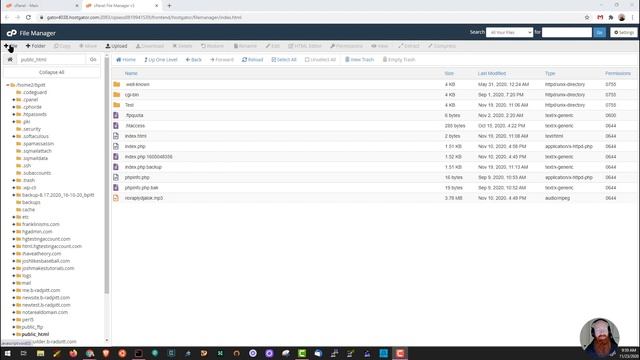
Task: Collapse the /home2/bpitt root node
Action: coord(8,85)
